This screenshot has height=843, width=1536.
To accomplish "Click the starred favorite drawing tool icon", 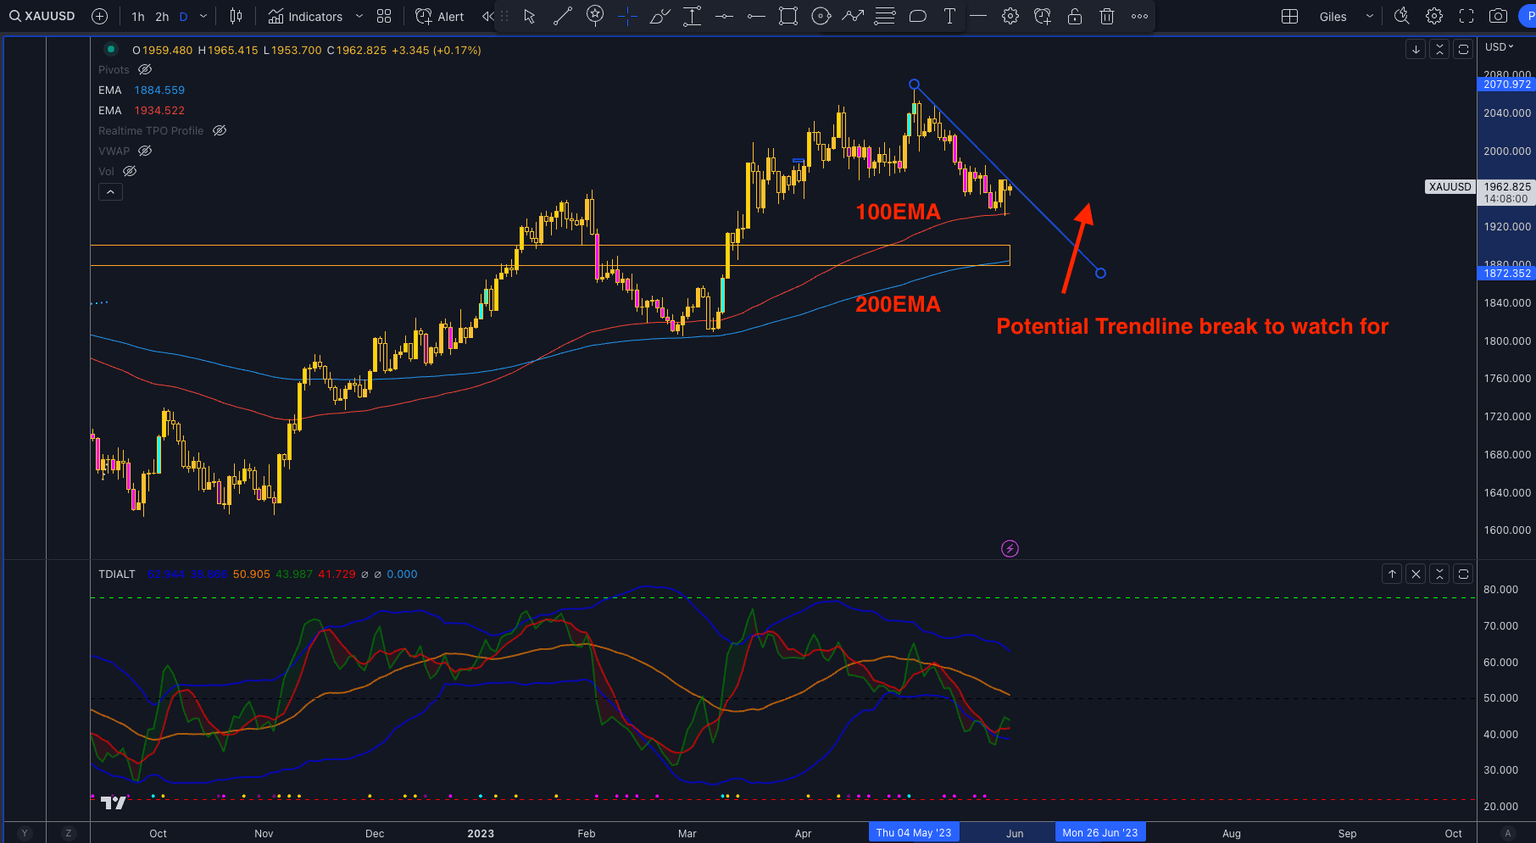I will tap(595, 16).
